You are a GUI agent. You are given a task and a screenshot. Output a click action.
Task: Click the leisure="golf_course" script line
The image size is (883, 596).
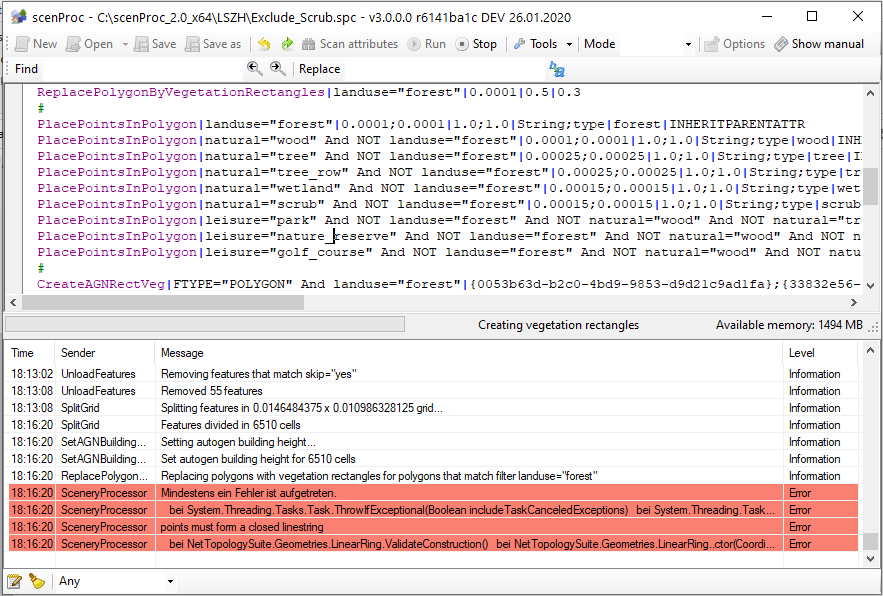[449, 252]
